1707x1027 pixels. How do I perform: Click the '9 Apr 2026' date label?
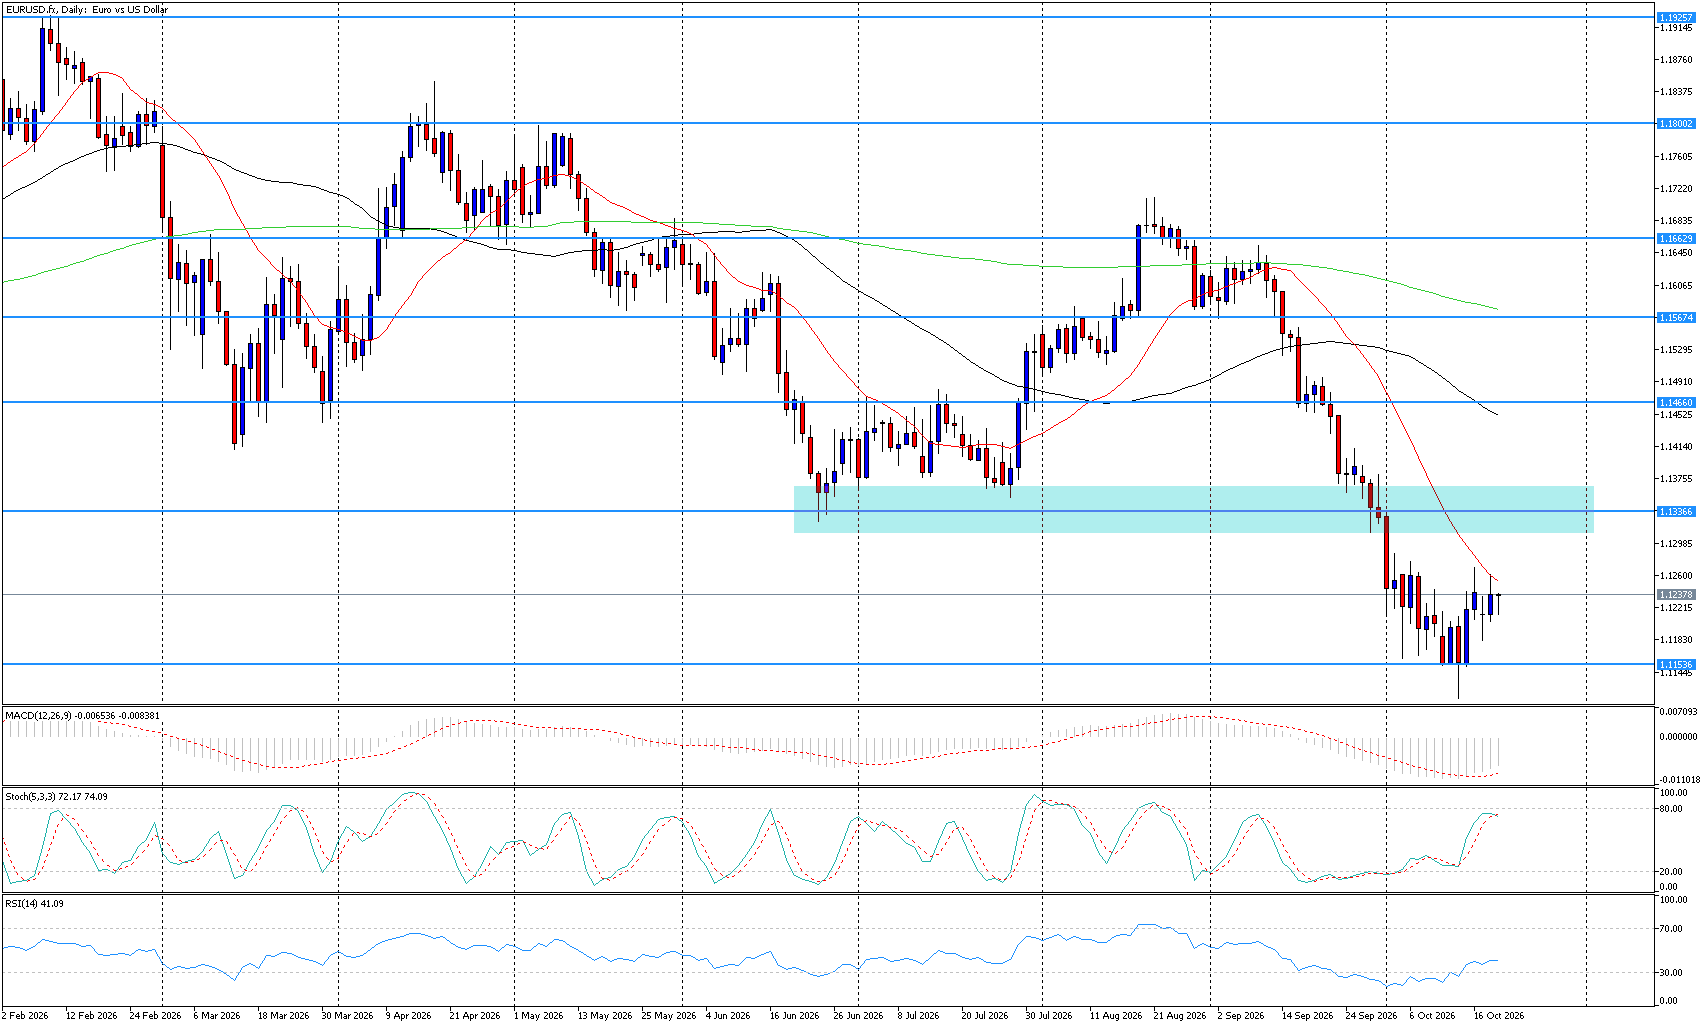pos(408,1016)
